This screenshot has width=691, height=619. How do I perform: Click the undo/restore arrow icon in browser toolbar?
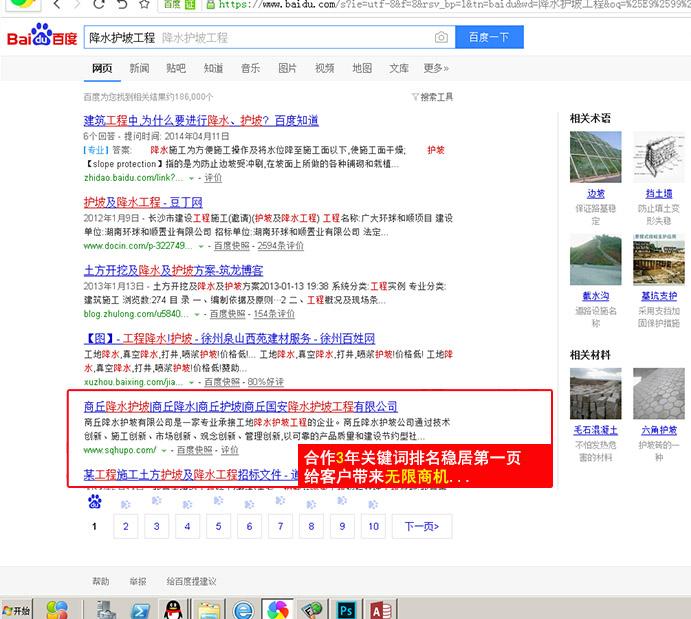pyautogui.click(x=122, y=4)
